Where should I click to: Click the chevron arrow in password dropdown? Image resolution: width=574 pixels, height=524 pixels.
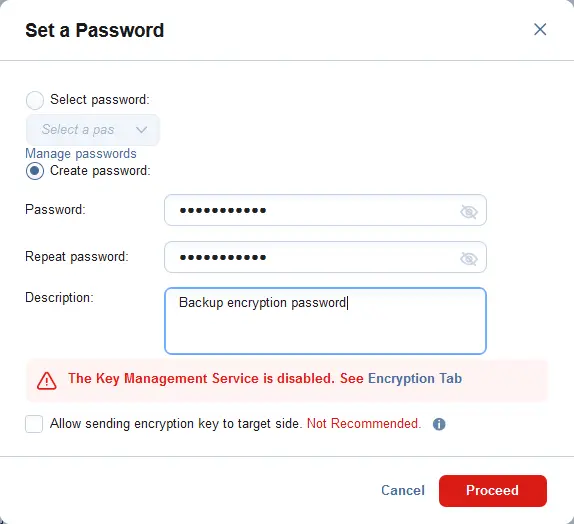click(x=141, y=130)
